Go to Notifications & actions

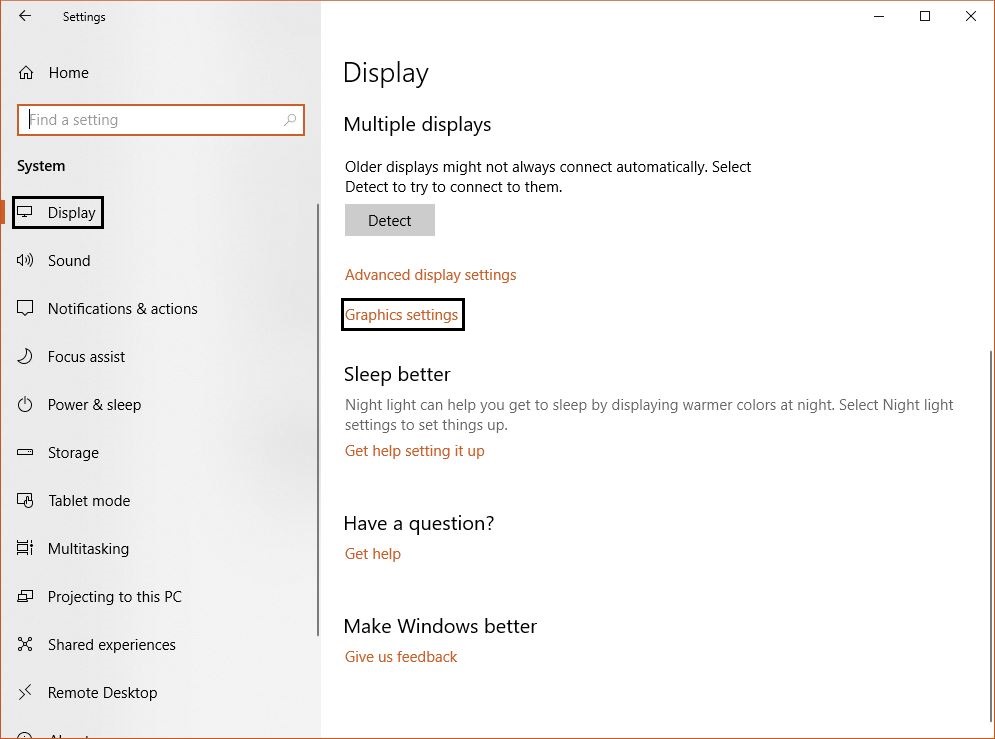tap(122, 309)
